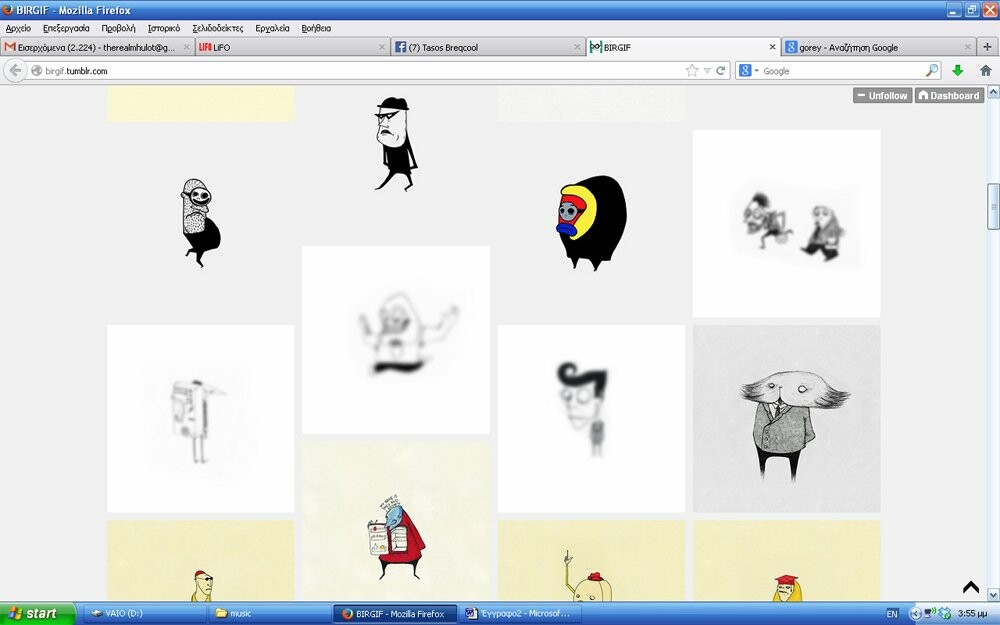
Task: Click the search magnifier icon
Action: [932, 71]
